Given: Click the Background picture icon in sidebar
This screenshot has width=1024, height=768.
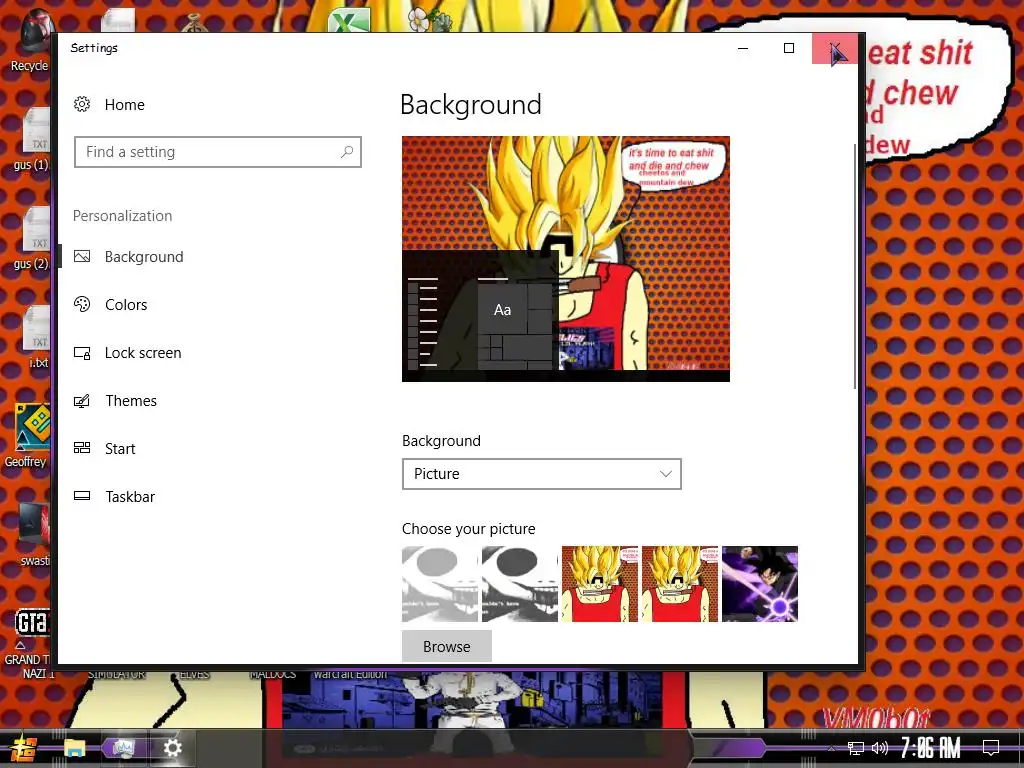Looking at the screenshot, I should coord(82,256).
